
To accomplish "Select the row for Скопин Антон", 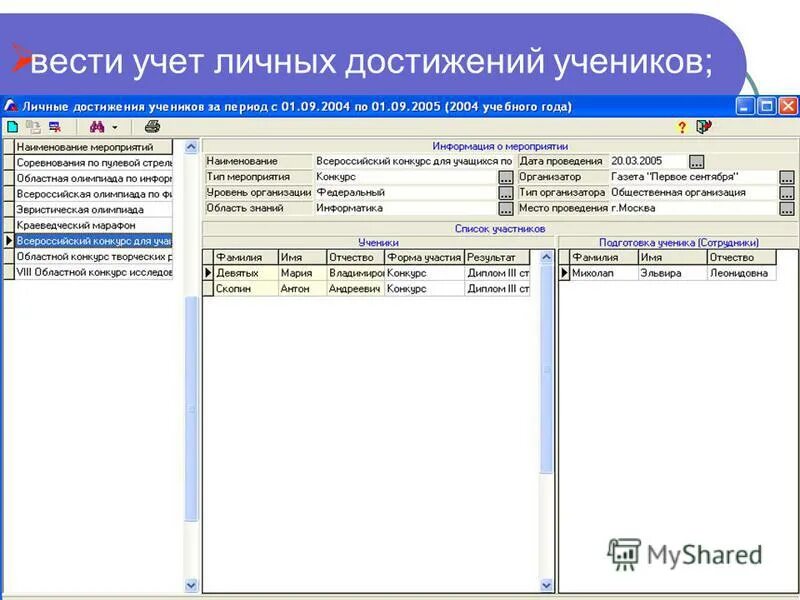I will tap(240, 289).
